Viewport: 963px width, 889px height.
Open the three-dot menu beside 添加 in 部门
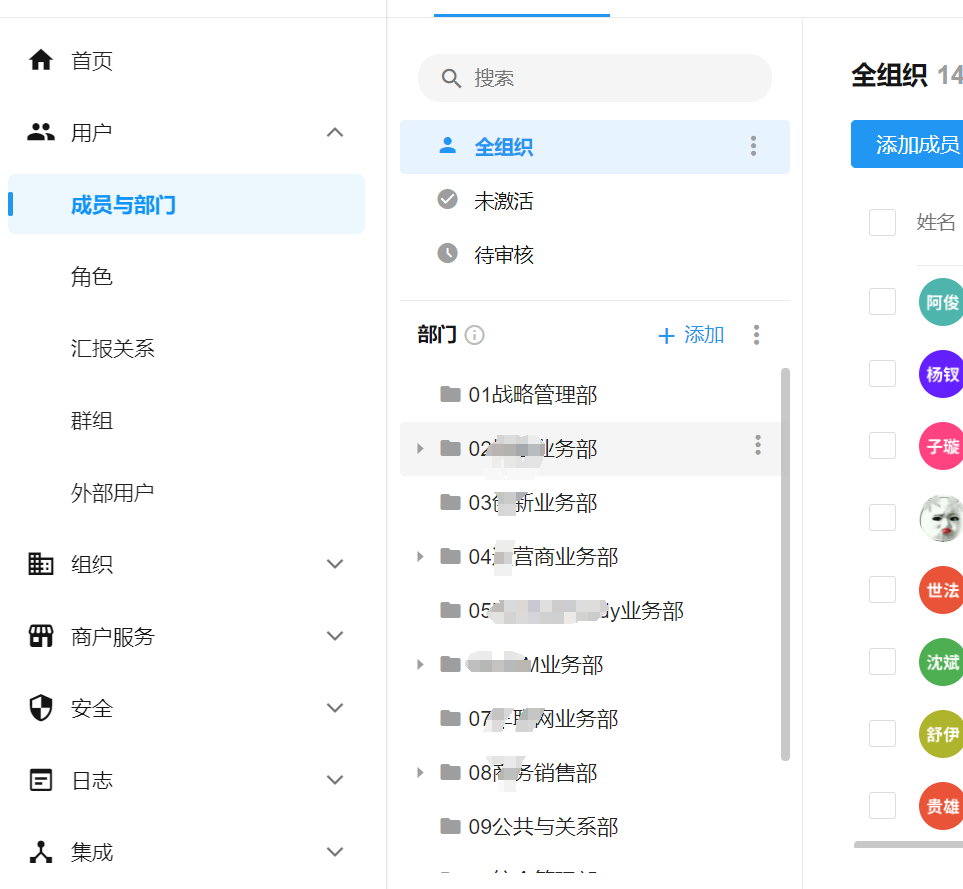click(x=756, y=335)
